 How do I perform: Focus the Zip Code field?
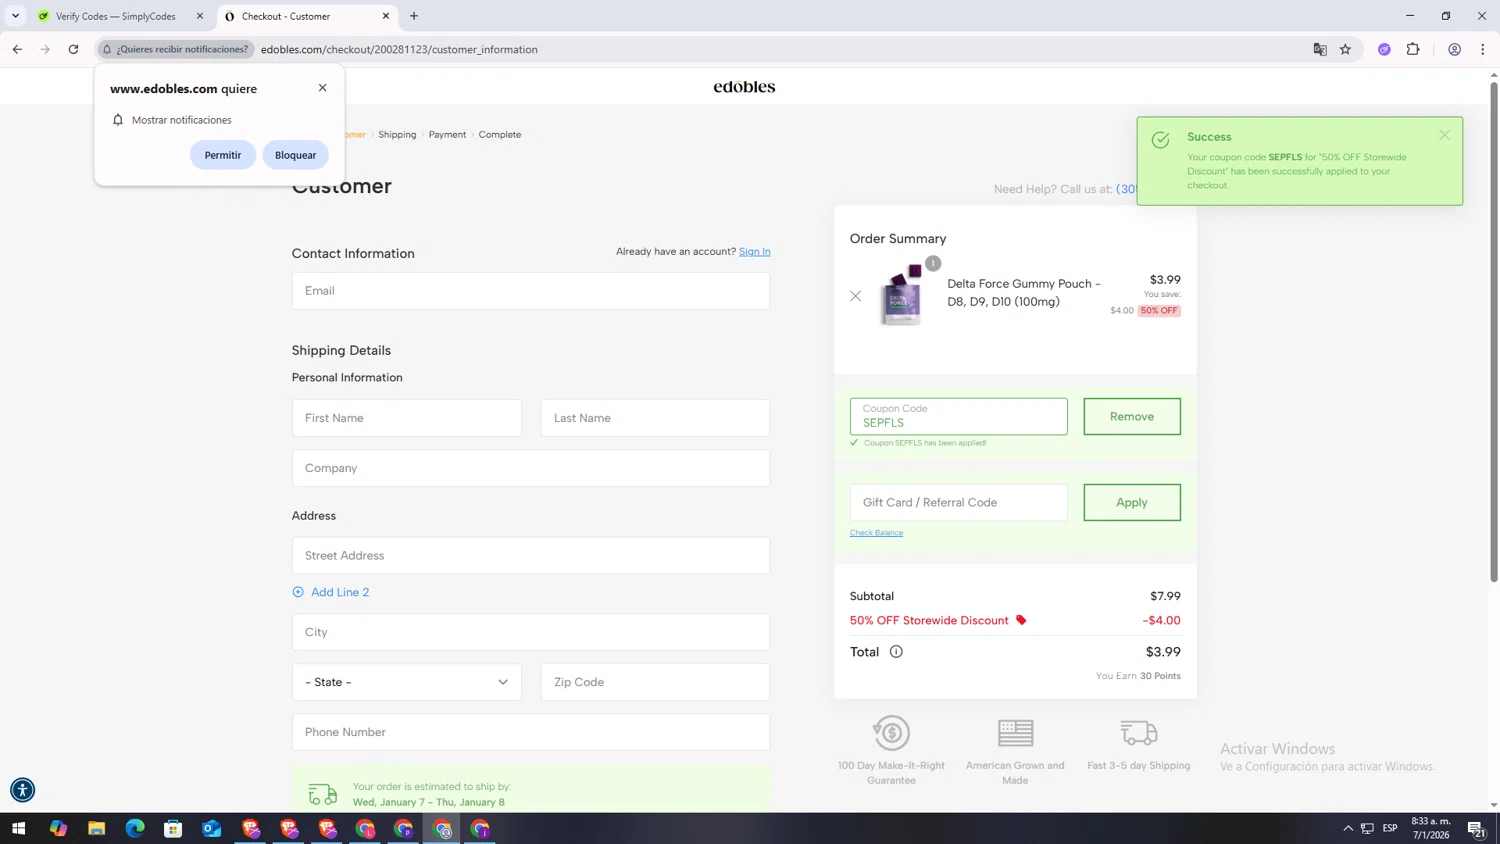pos(655,682)
